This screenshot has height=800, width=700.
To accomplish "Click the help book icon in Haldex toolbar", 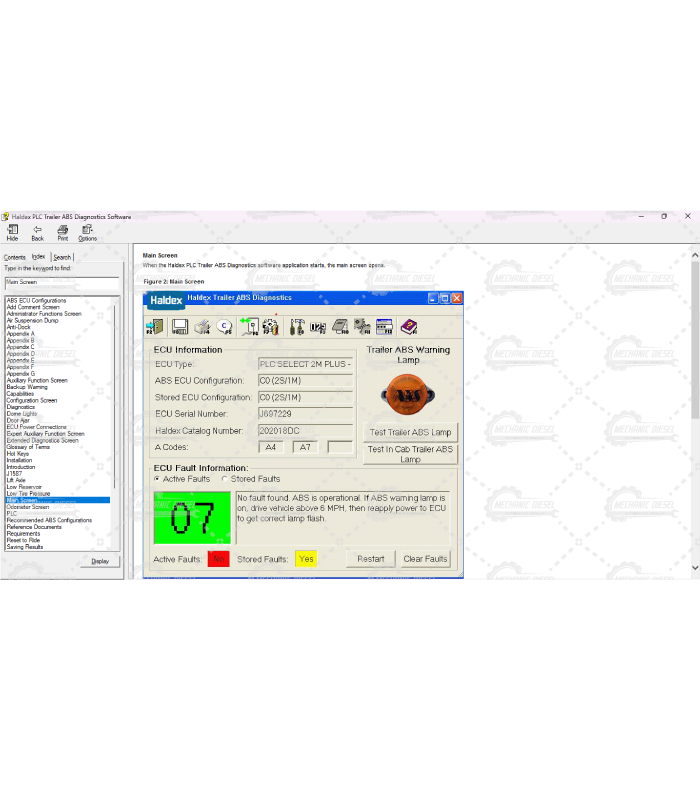I will [x=408, y=326].
